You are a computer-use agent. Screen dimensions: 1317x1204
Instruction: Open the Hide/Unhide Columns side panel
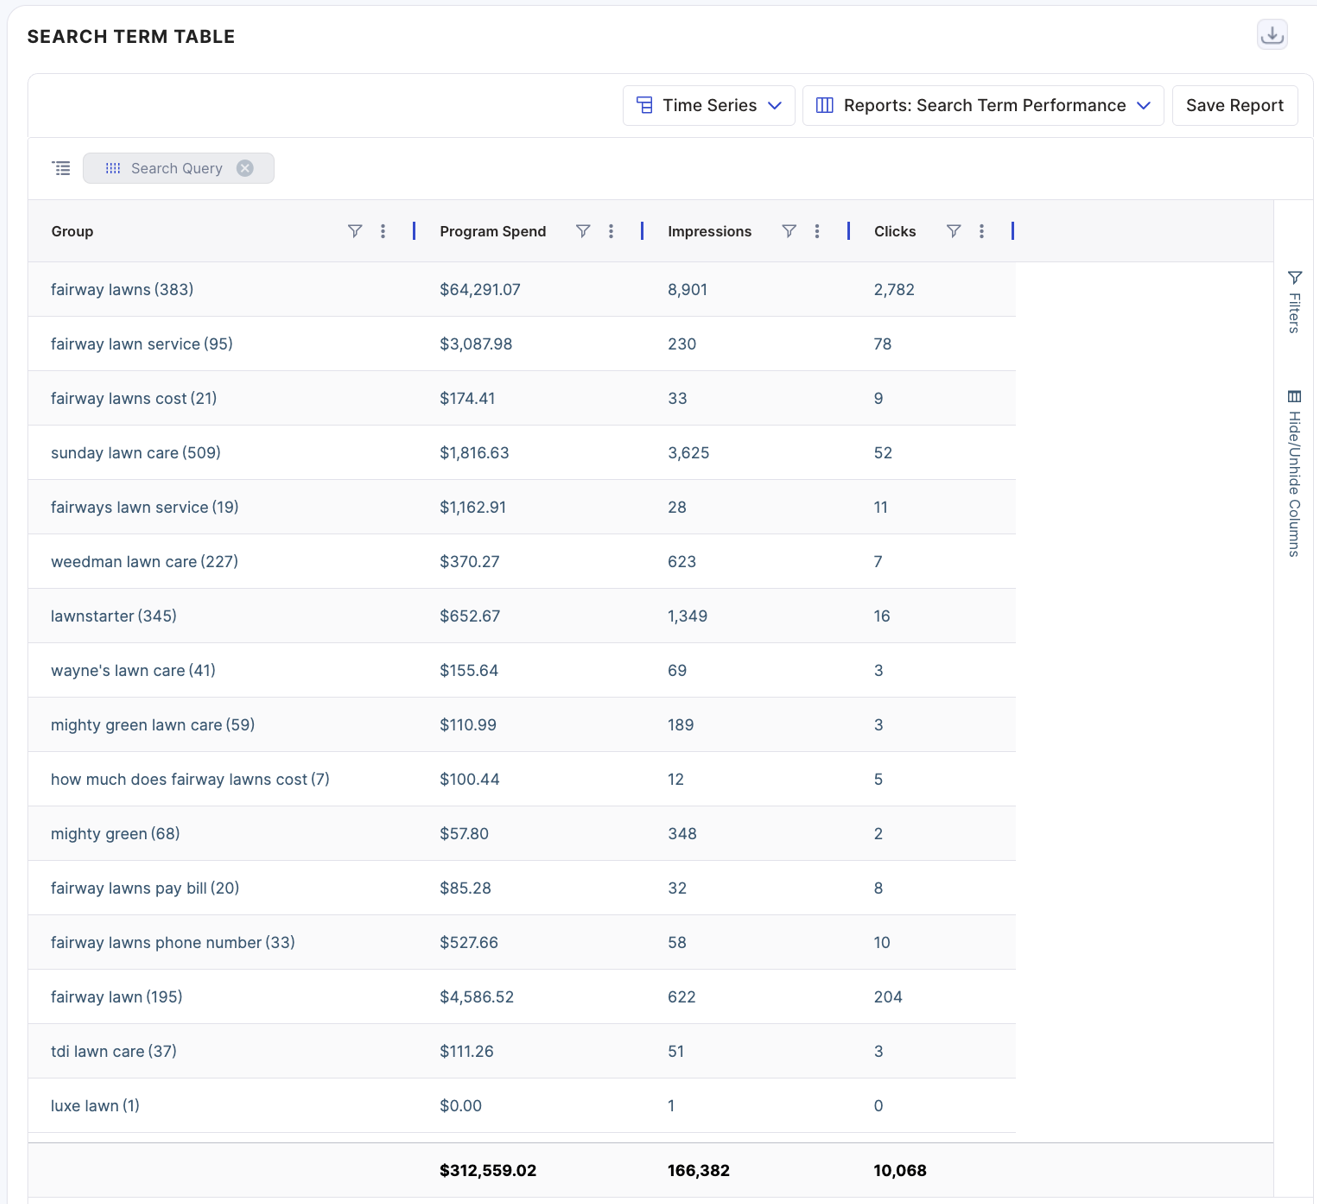[1294, 473]
